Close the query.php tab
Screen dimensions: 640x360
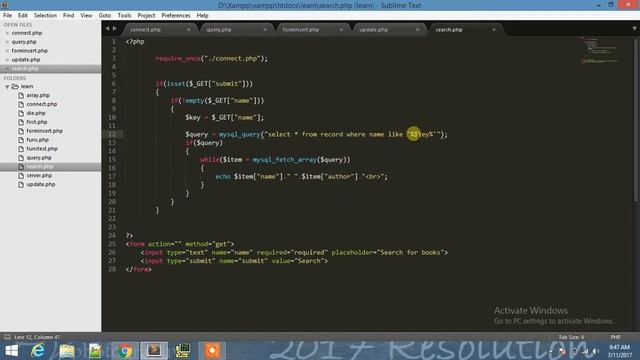click(x=265, y=30)
